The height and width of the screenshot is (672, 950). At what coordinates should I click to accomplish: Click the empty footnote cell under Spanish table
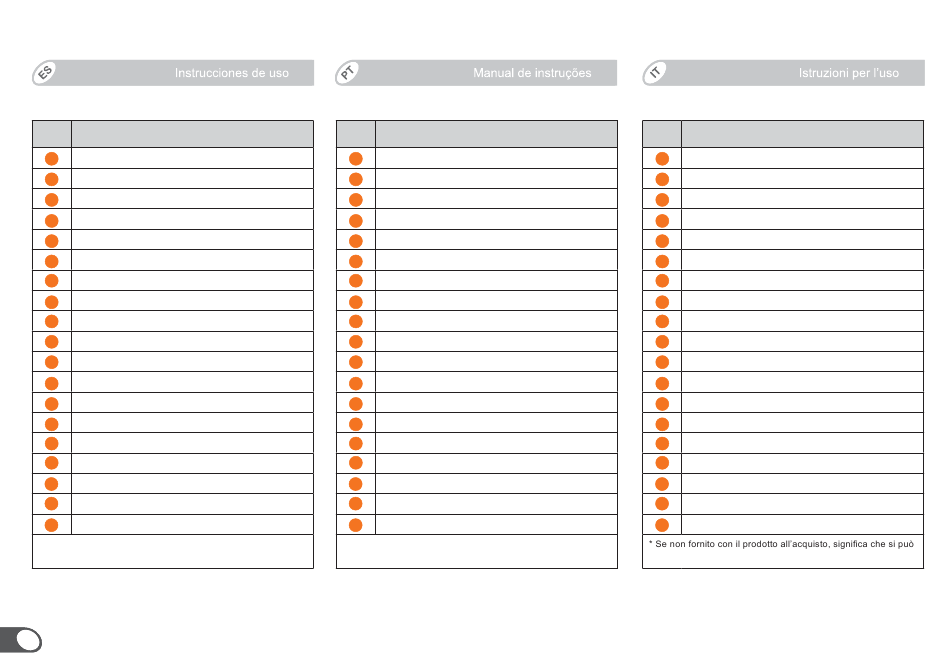173,551
